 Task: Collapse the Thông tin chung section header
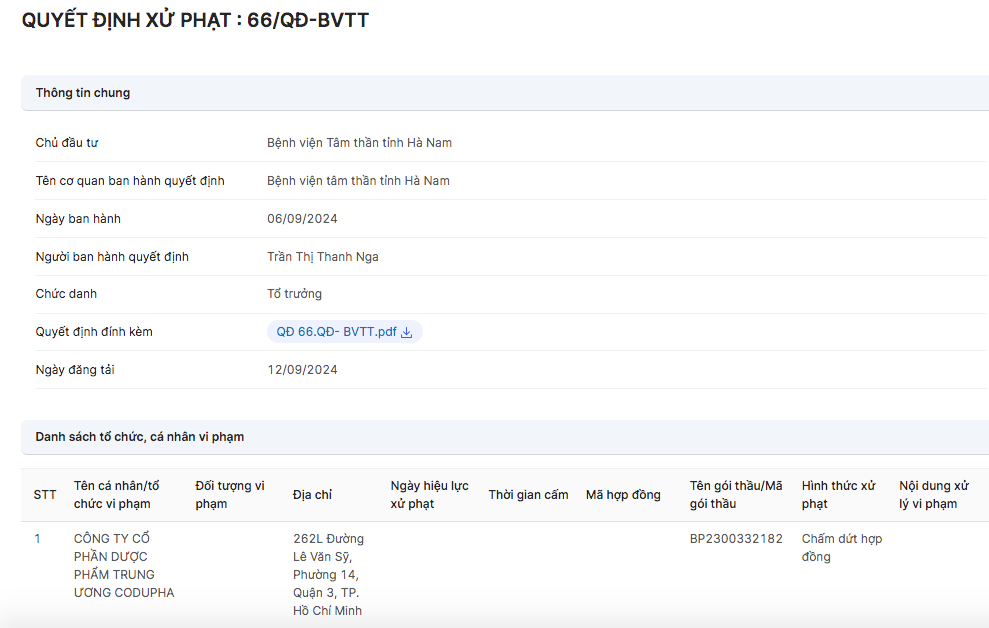(x=83, y=93)
